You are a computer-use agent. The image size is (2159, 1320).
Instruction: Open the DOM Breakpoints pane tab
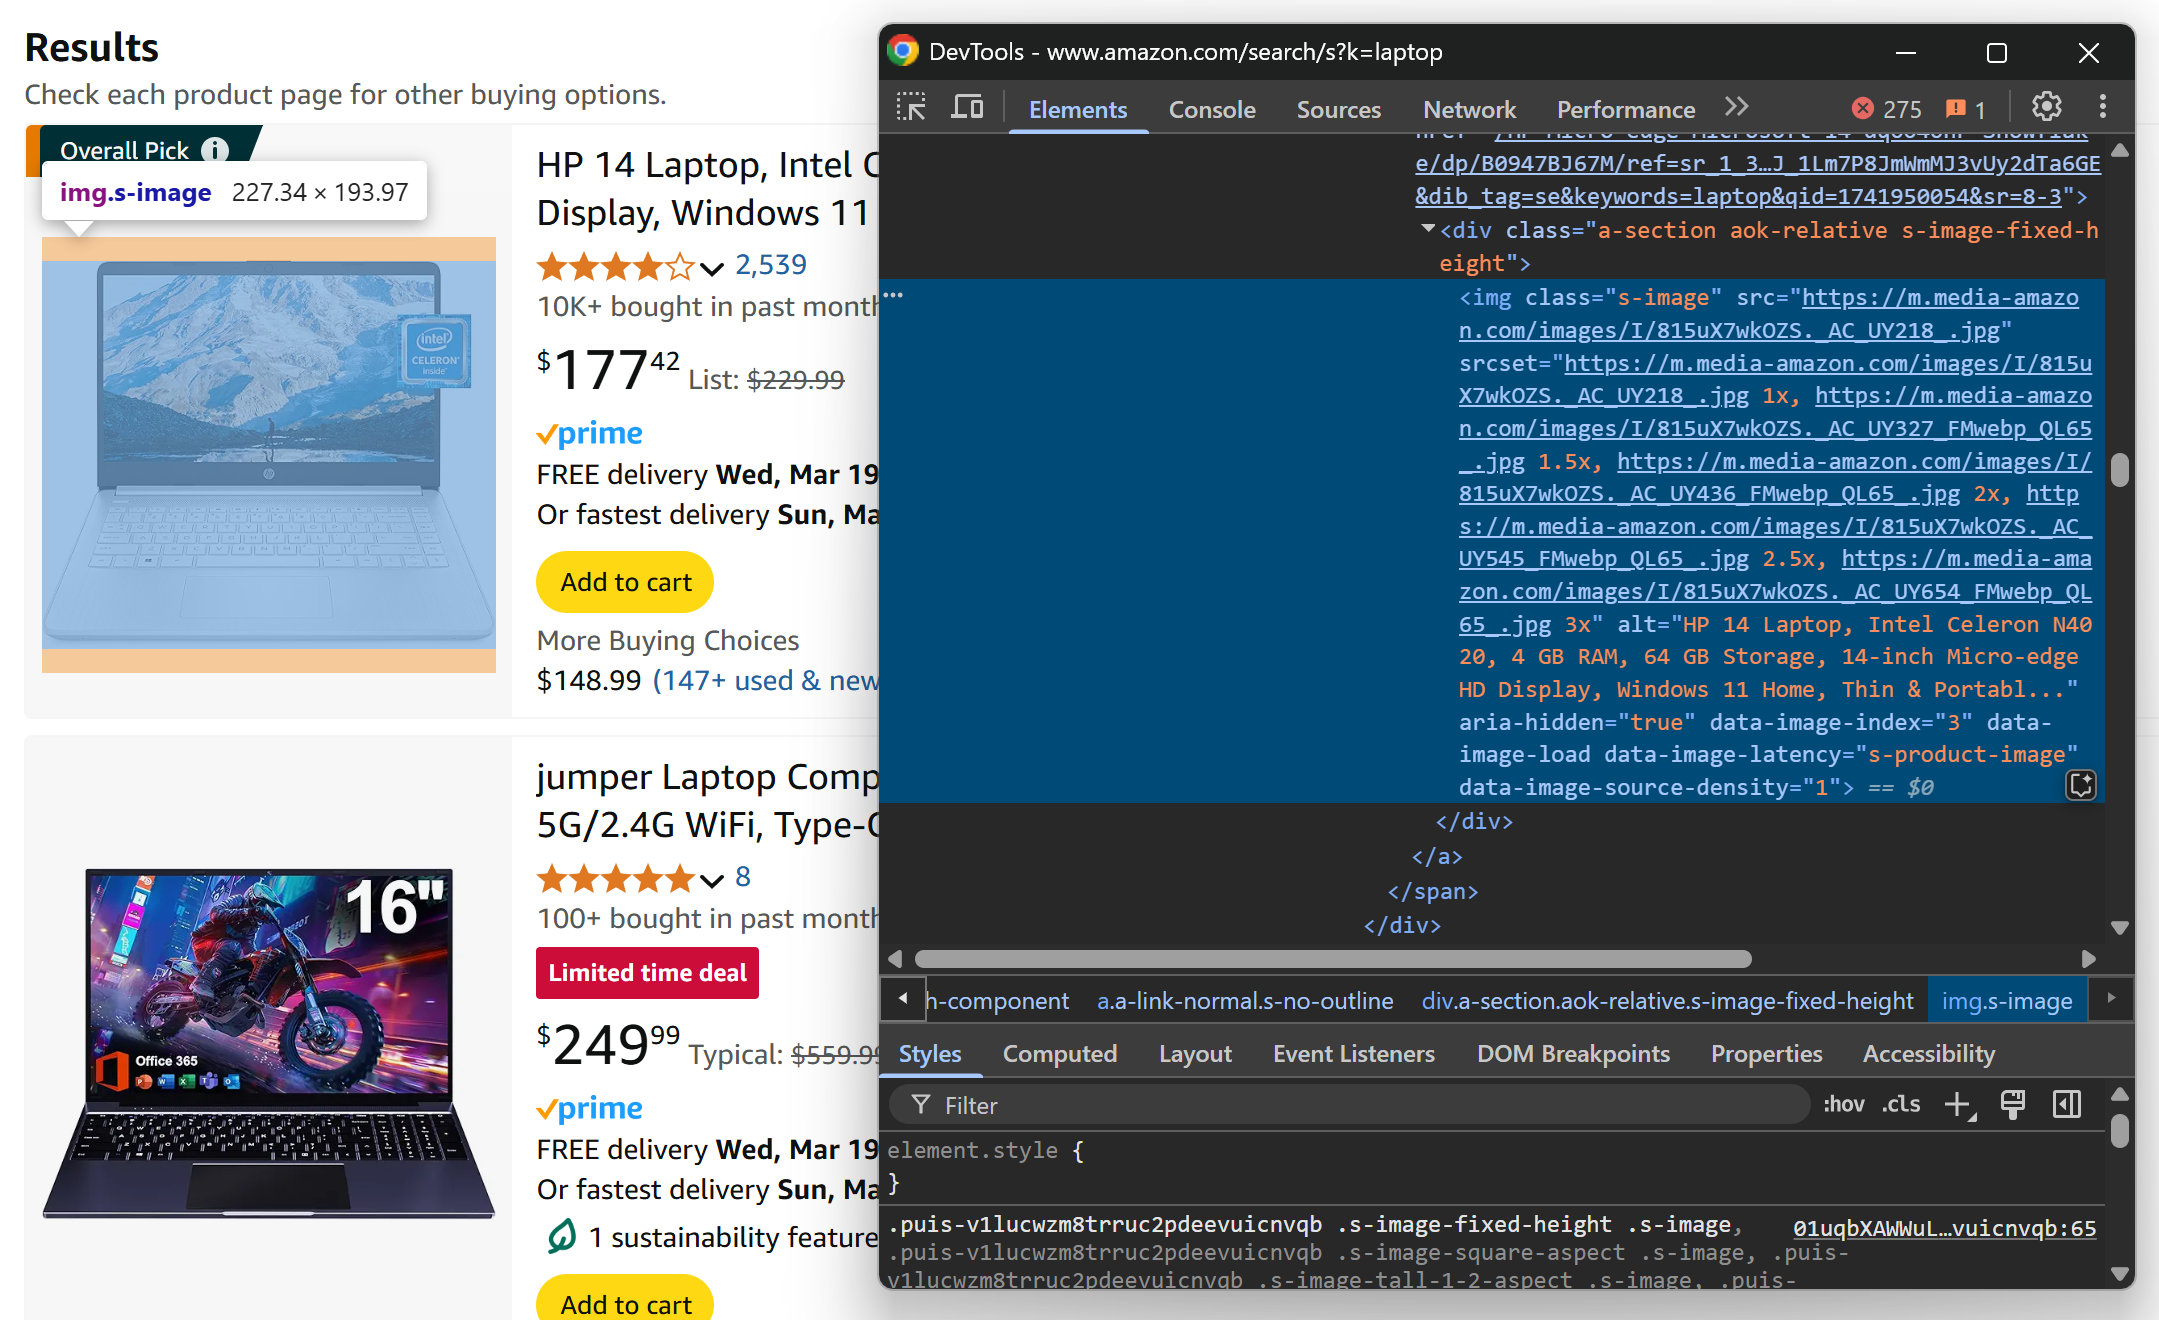[1573, 1054]
